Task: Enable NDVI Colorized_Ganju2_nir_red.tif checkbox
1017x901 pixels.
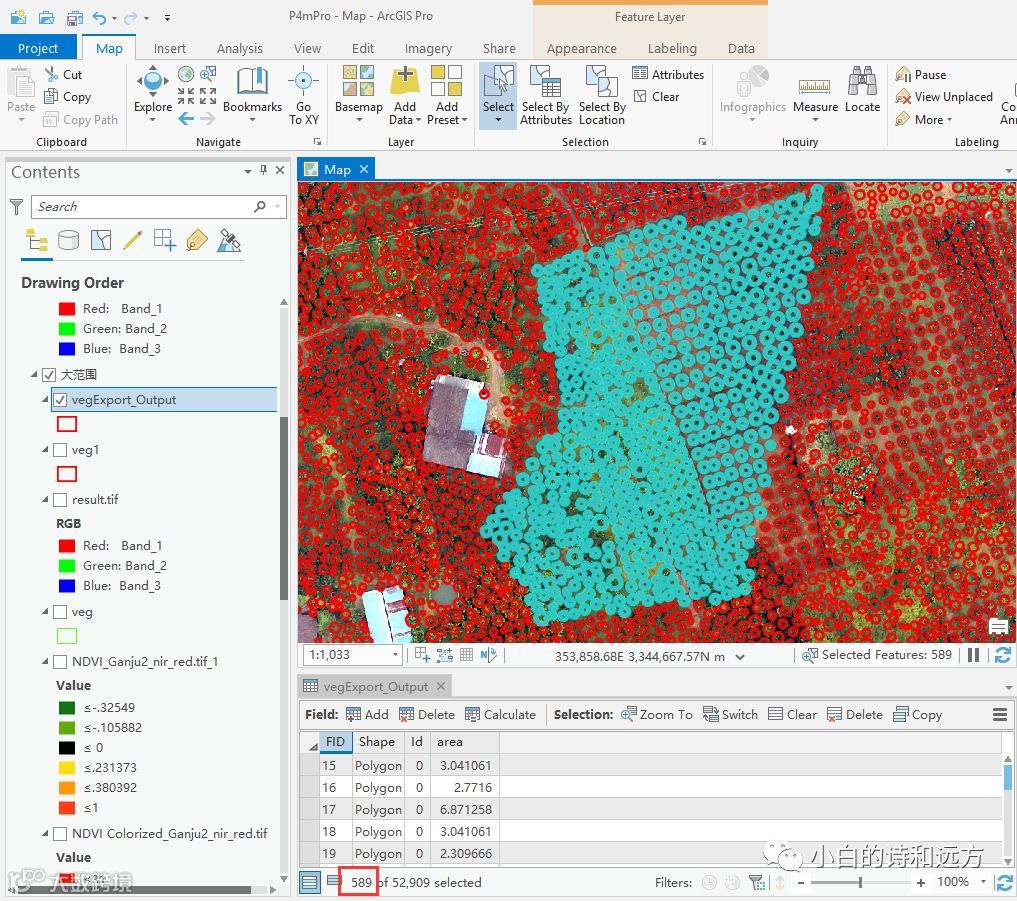Action: click(60, 834)
